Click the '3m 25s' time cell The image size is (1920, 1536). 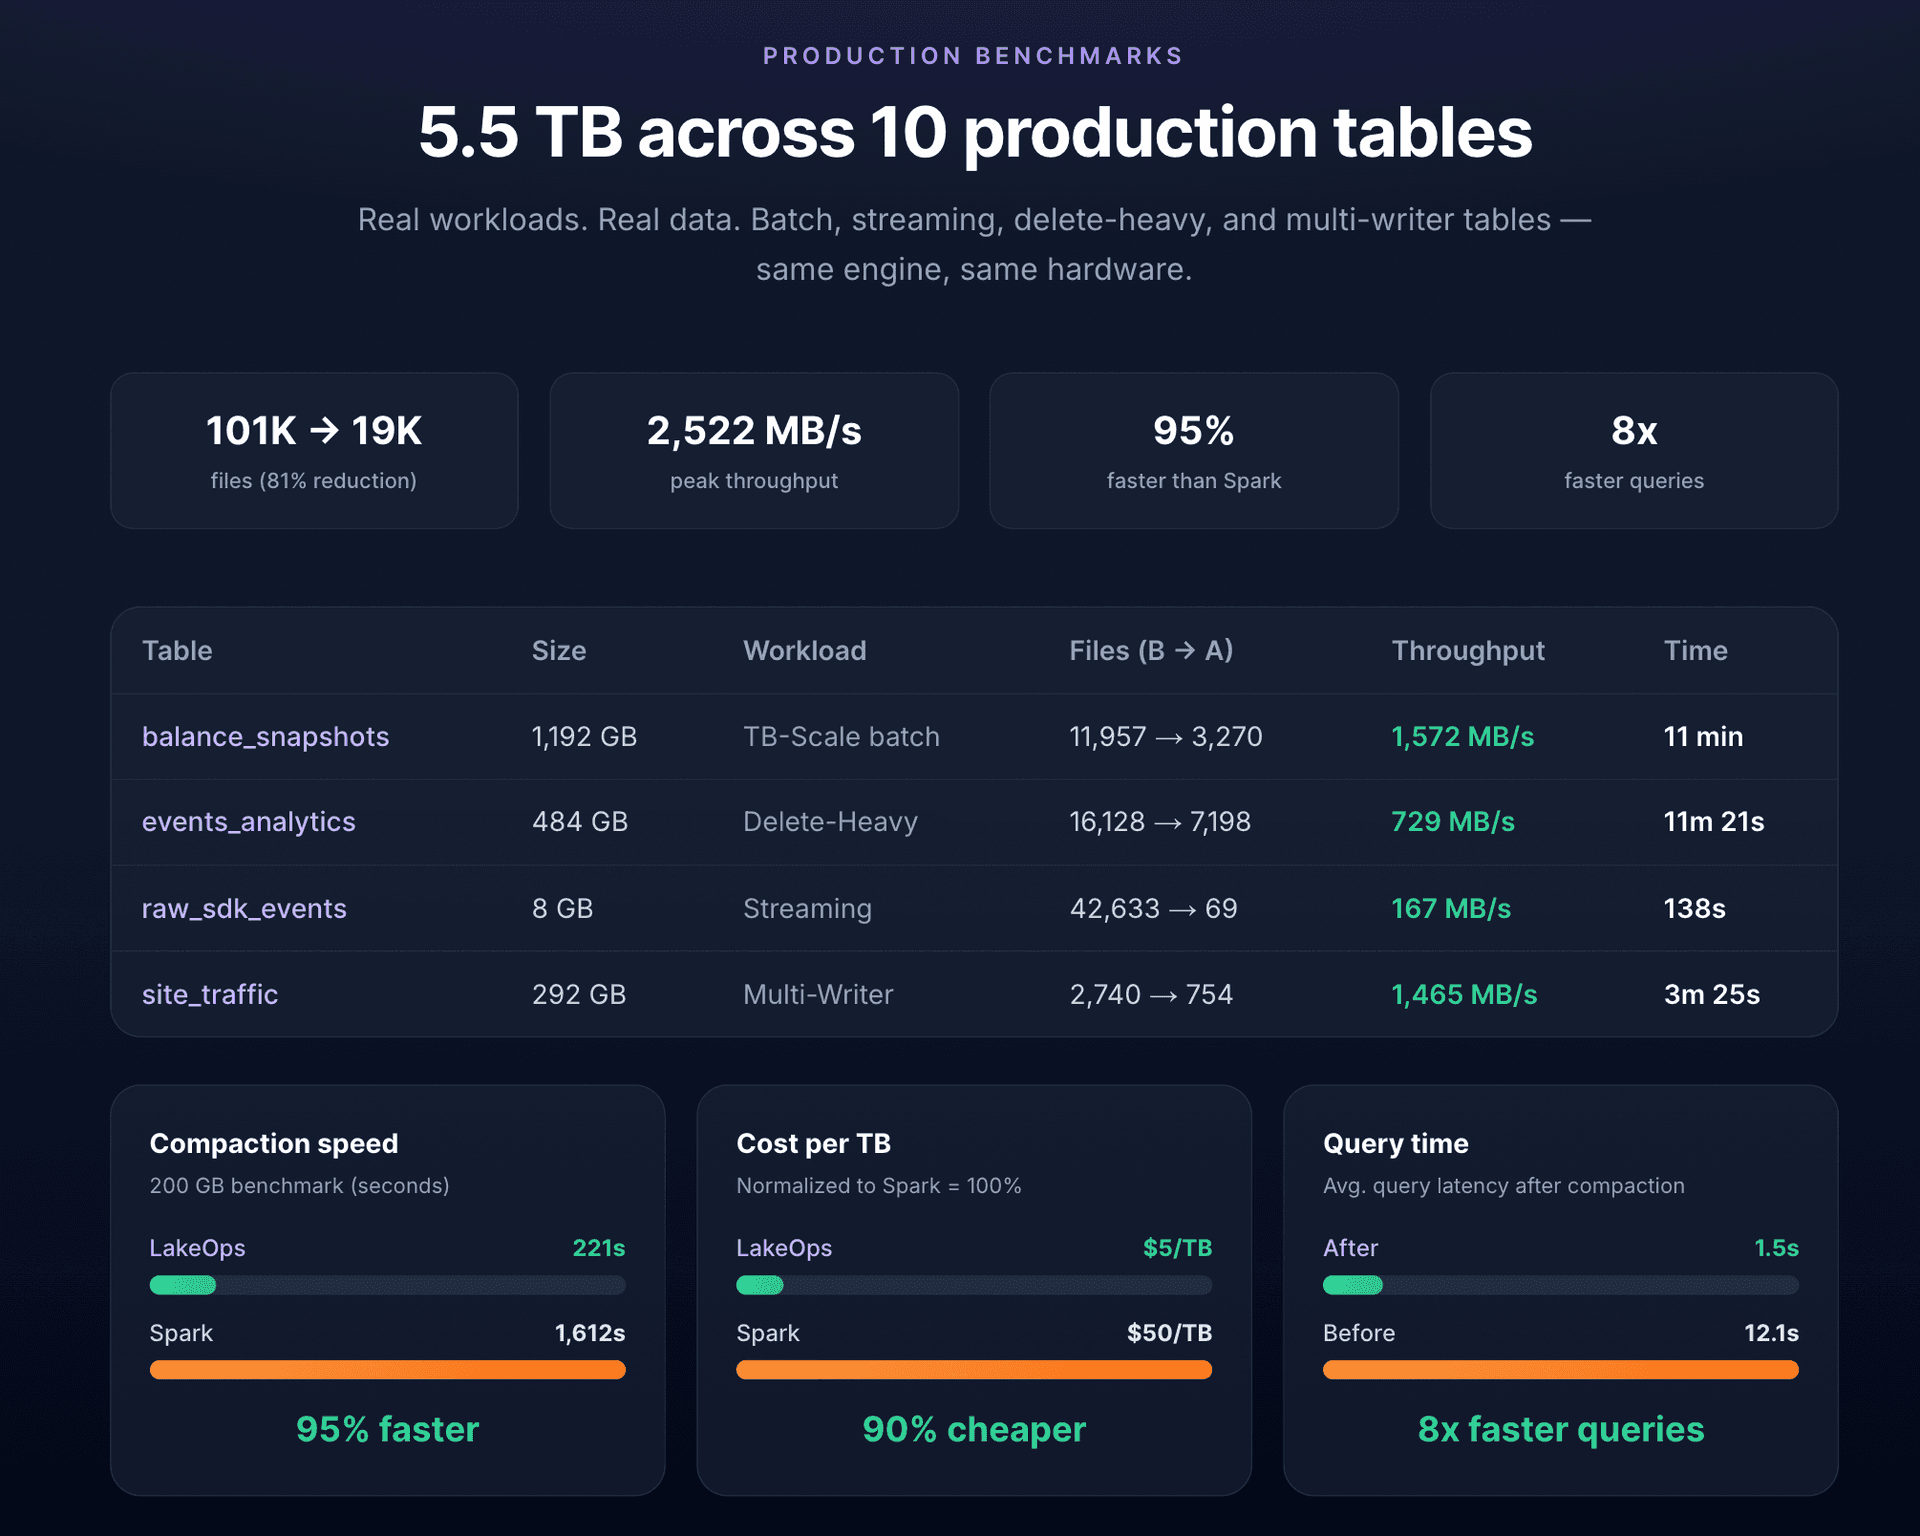pos(1712,994)
